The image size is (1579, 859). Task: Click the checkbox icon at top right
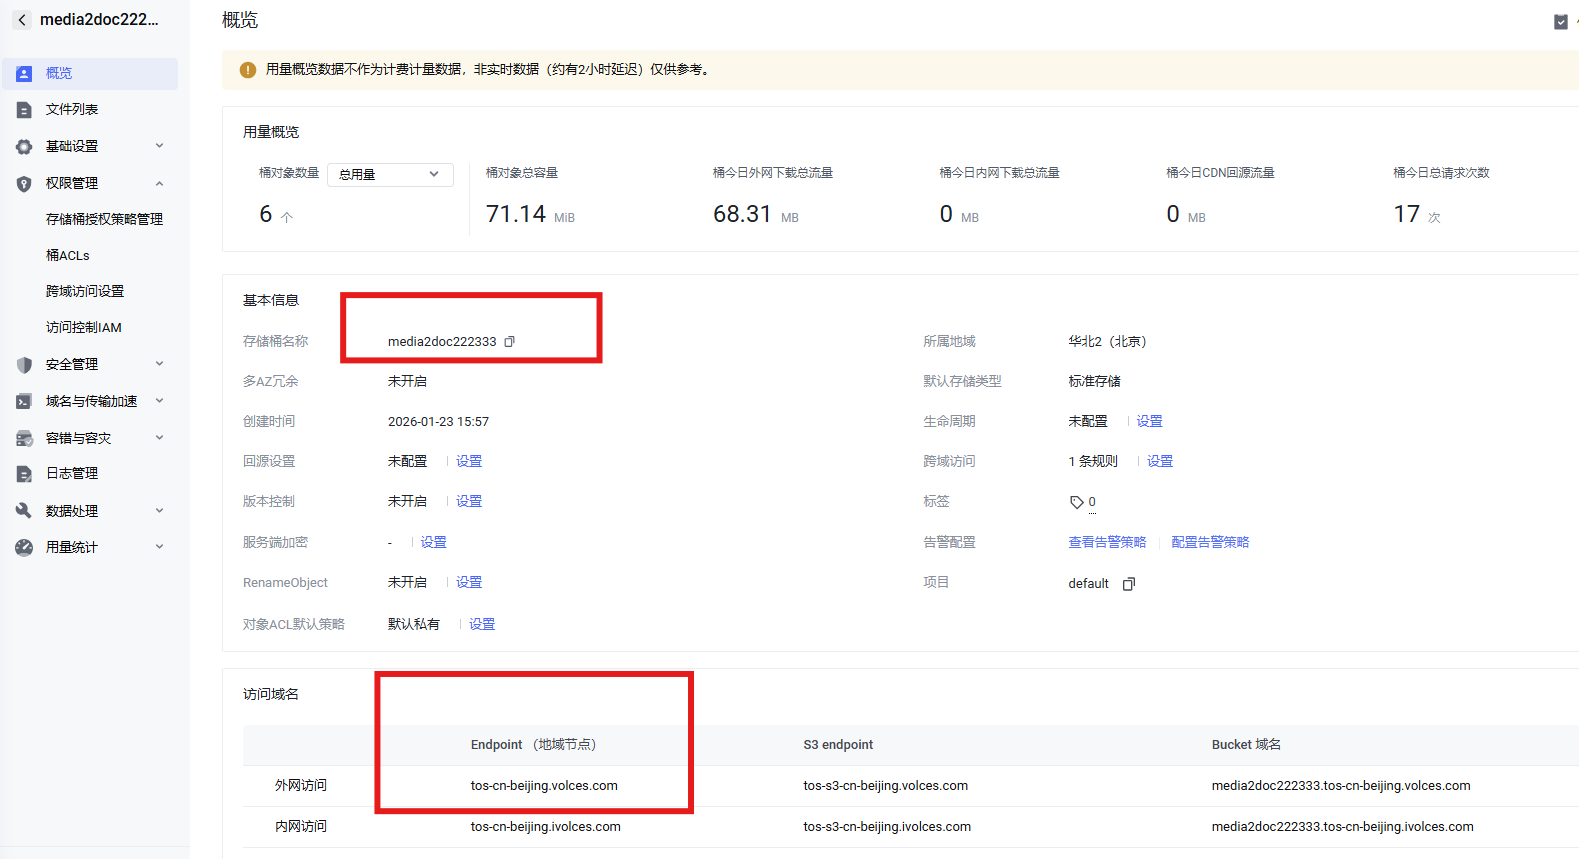click(x=1560, y=22)
